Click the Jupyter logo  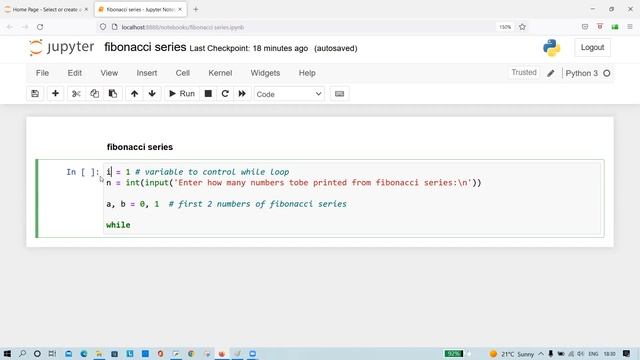click(x=61, y=47)
